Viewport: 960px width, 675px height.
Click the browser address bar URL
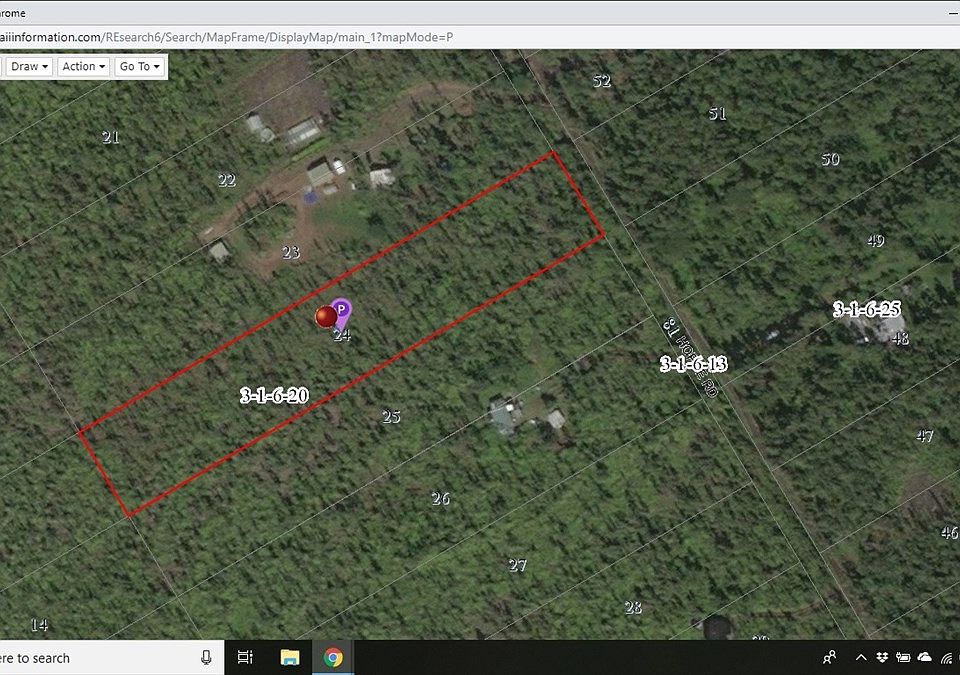click(x=227, y=37)
